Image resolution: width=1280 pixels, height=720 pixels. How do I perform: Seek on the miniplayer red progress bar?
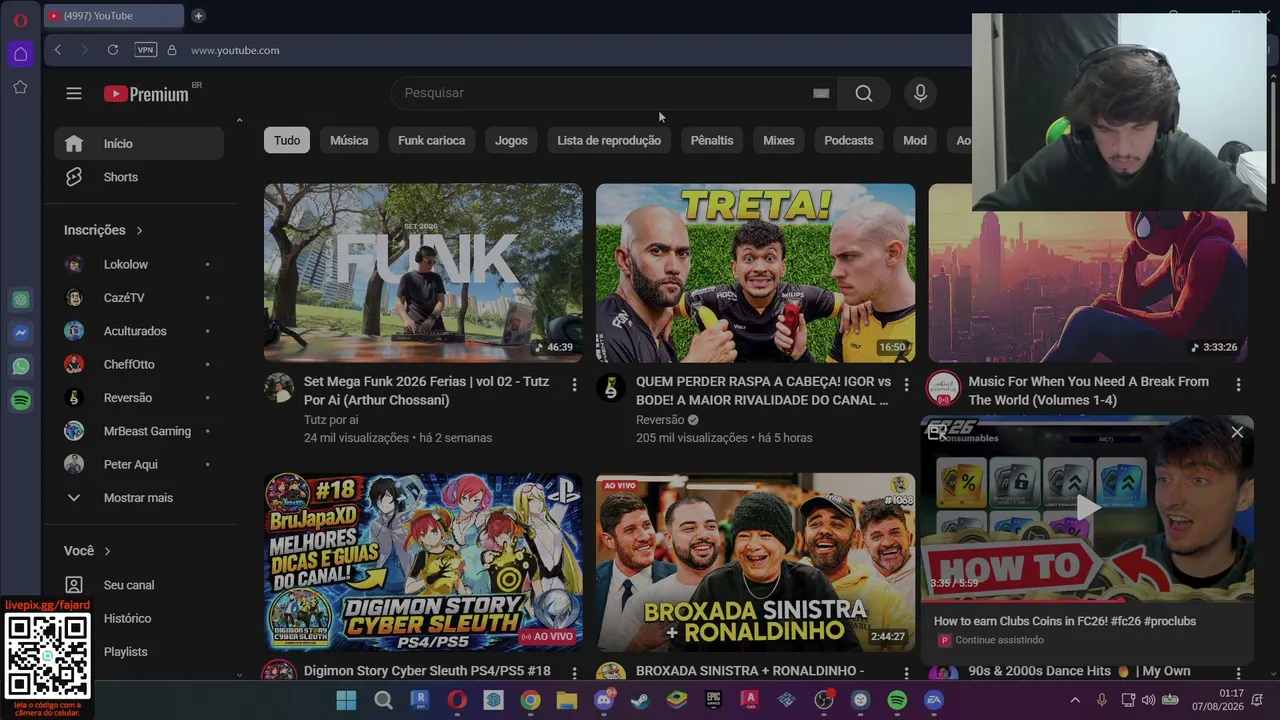[1087, 601]
